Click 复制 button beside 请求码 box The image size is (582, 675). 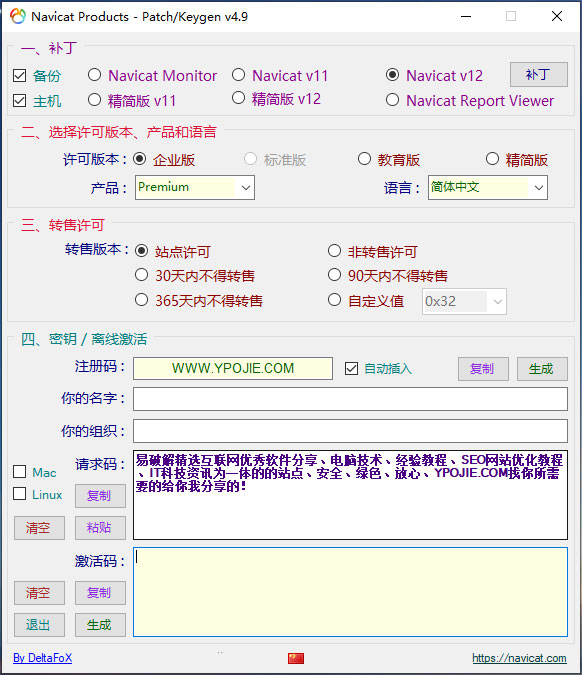pyautogui.click(x=100, y=496)
